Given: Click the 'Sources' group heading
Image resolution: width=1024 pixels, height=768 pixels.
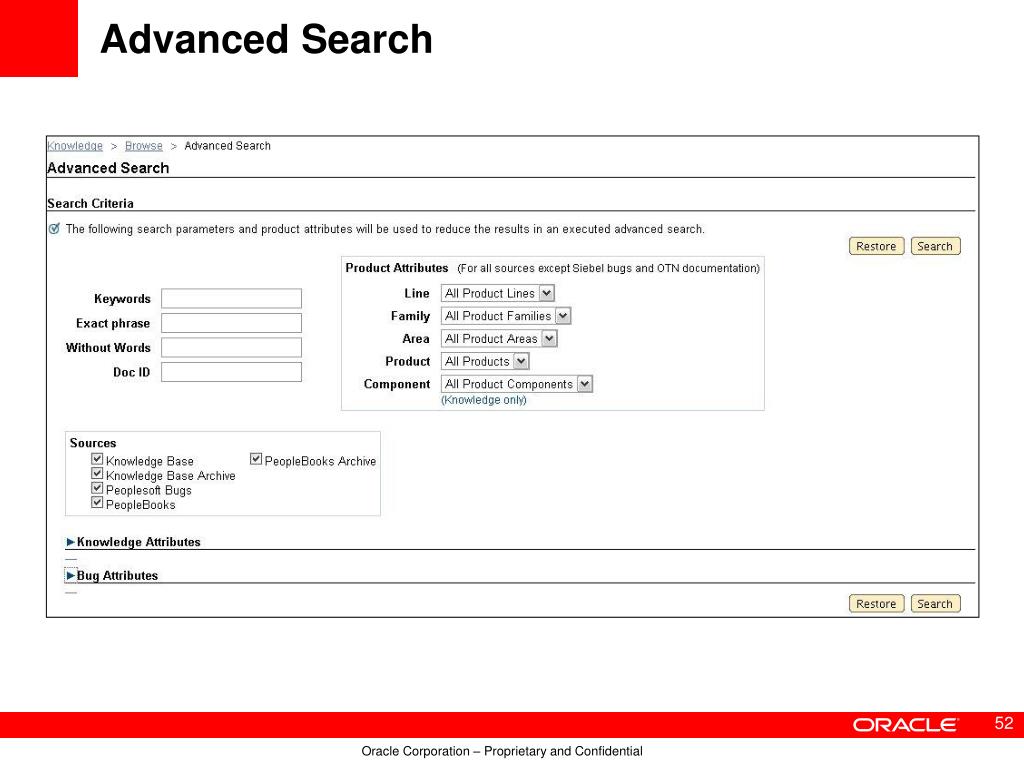Looking at the screenshot, I should click(x=93, y=443).
